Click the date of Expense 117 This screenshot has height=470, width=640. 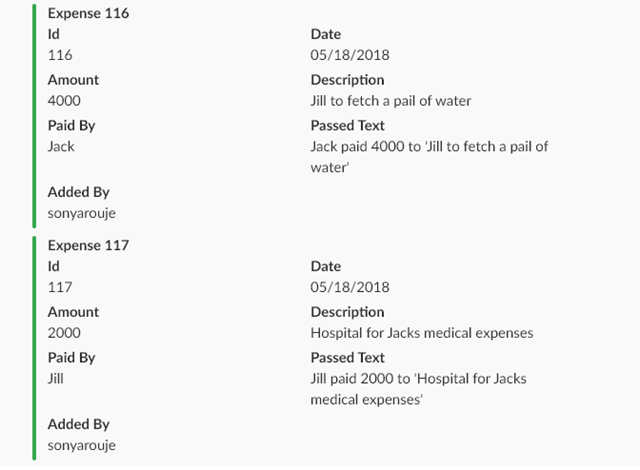(x=349, y=287)
